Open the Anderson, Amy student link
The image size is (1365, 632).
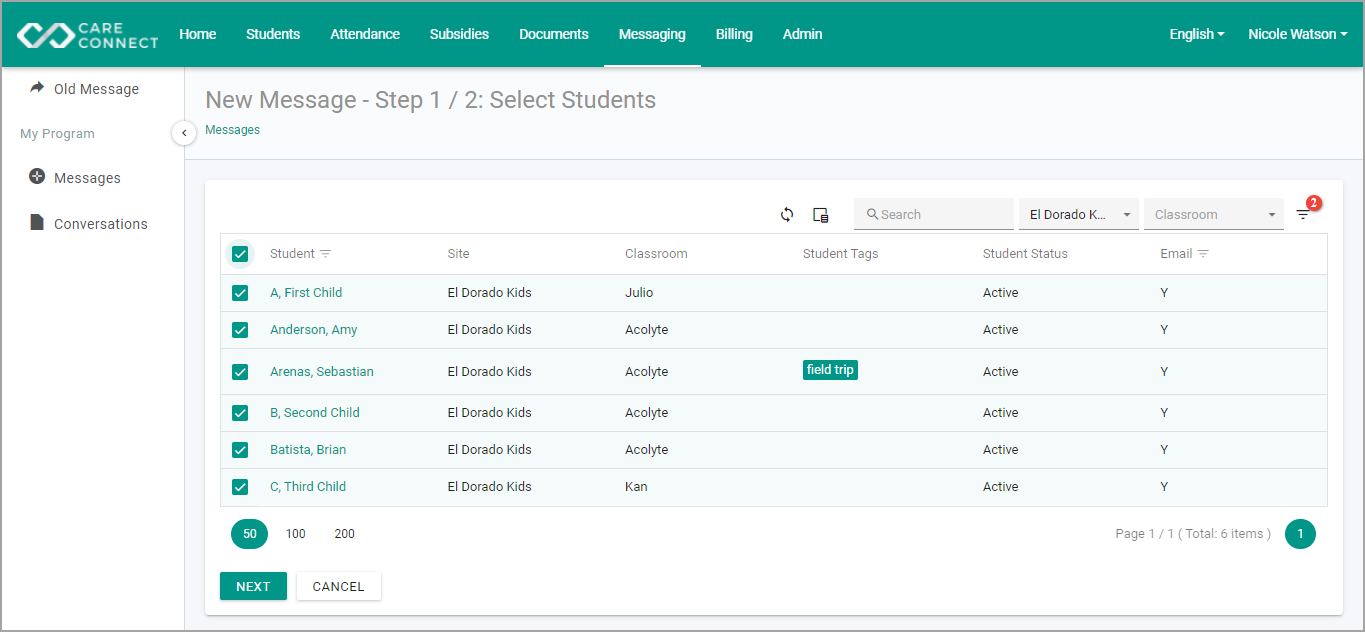click(313, 330)
